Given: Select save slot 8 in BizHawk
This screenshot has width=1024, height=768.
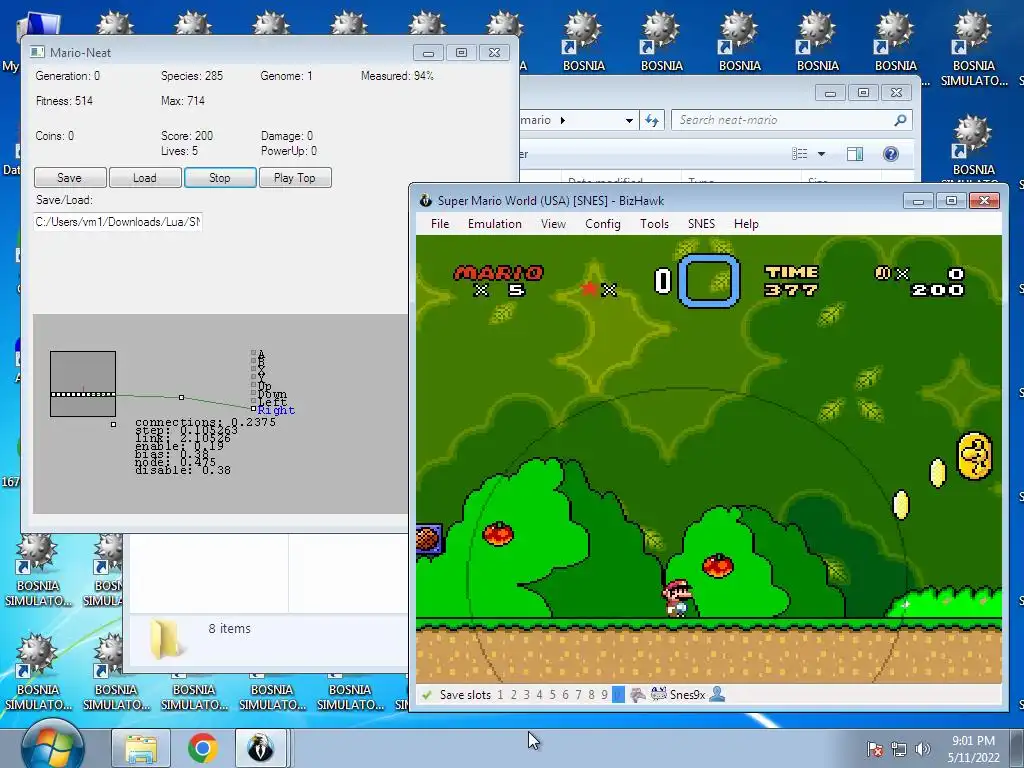Looking at the screenshot, I should coord(592,695).
